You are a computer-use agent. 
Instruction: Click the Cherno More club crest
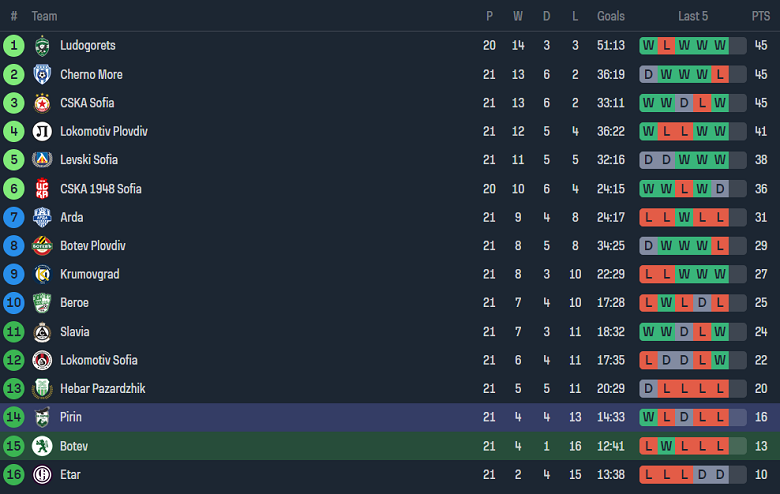[x=42, y=74]
